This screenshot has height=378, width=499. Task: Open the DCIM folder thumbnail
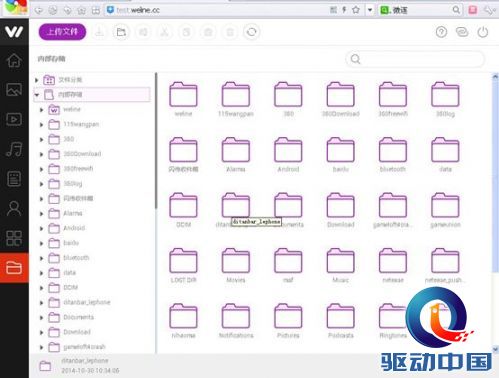coord(183,210)
